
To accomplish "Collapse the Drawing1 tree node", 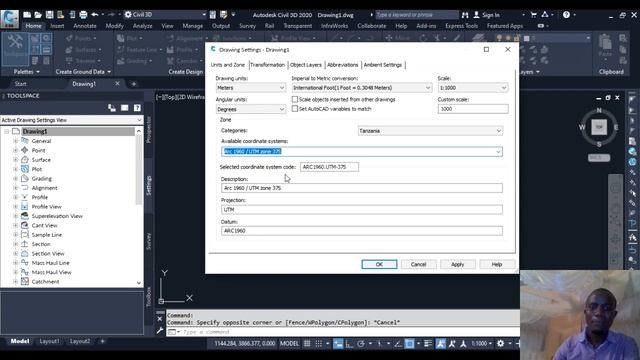I will (7, 131).
